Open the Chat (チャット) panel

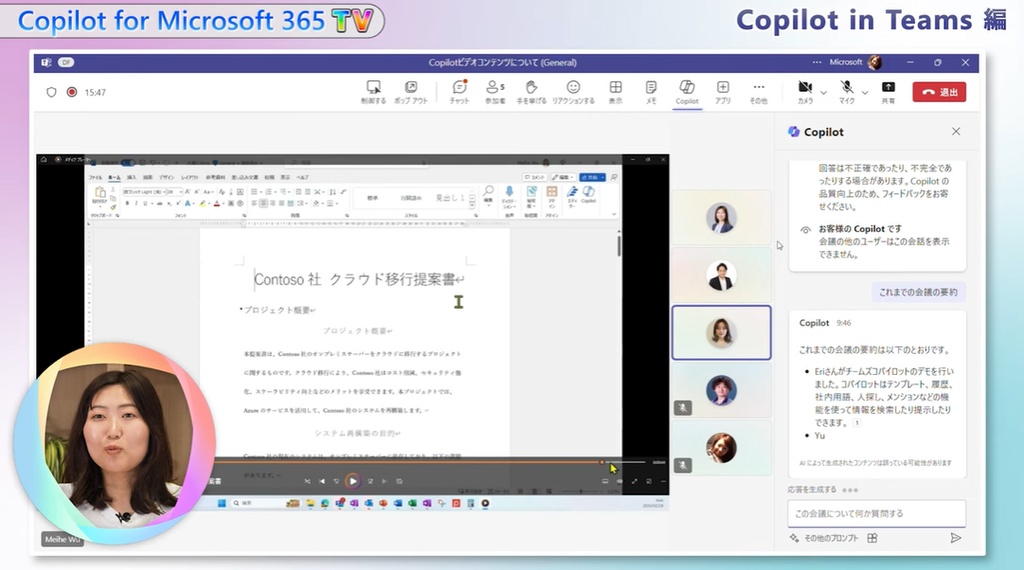[459, 92]
